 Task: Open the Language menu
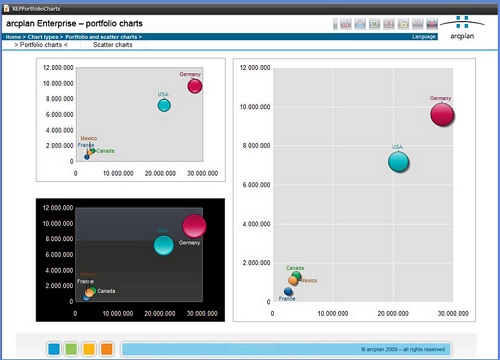click(x=424, y=36)
